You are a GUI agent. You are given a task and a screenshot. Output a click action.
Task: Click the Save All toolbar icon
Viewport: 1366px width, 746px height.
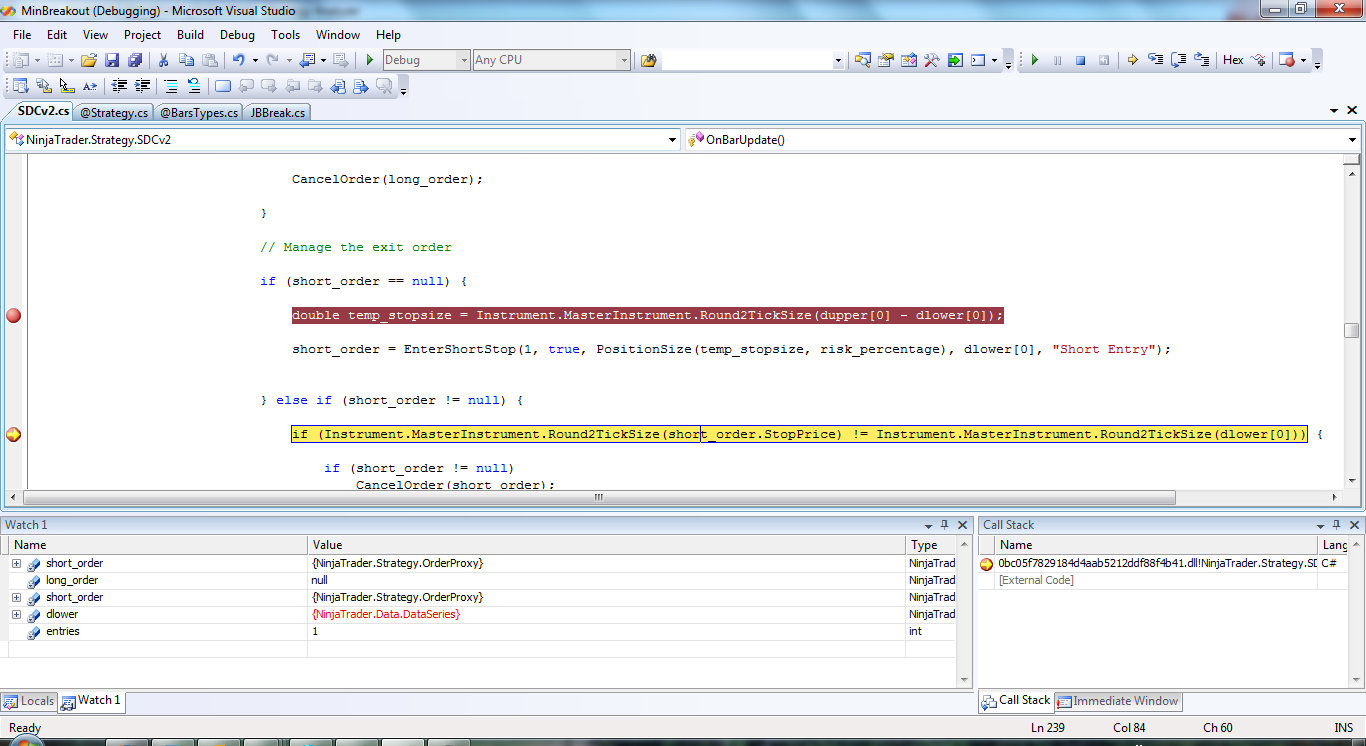(134, 60)
